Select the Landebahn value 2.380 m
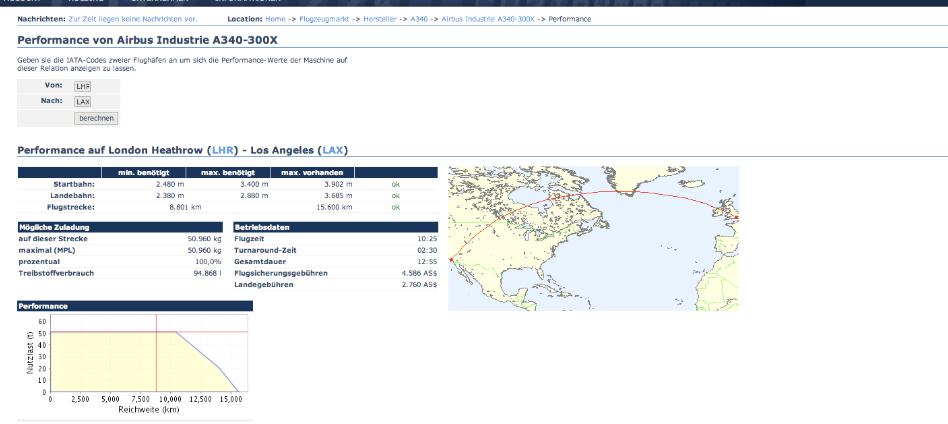This screenshot has height=424, width=948. click(x=170, y=195)
